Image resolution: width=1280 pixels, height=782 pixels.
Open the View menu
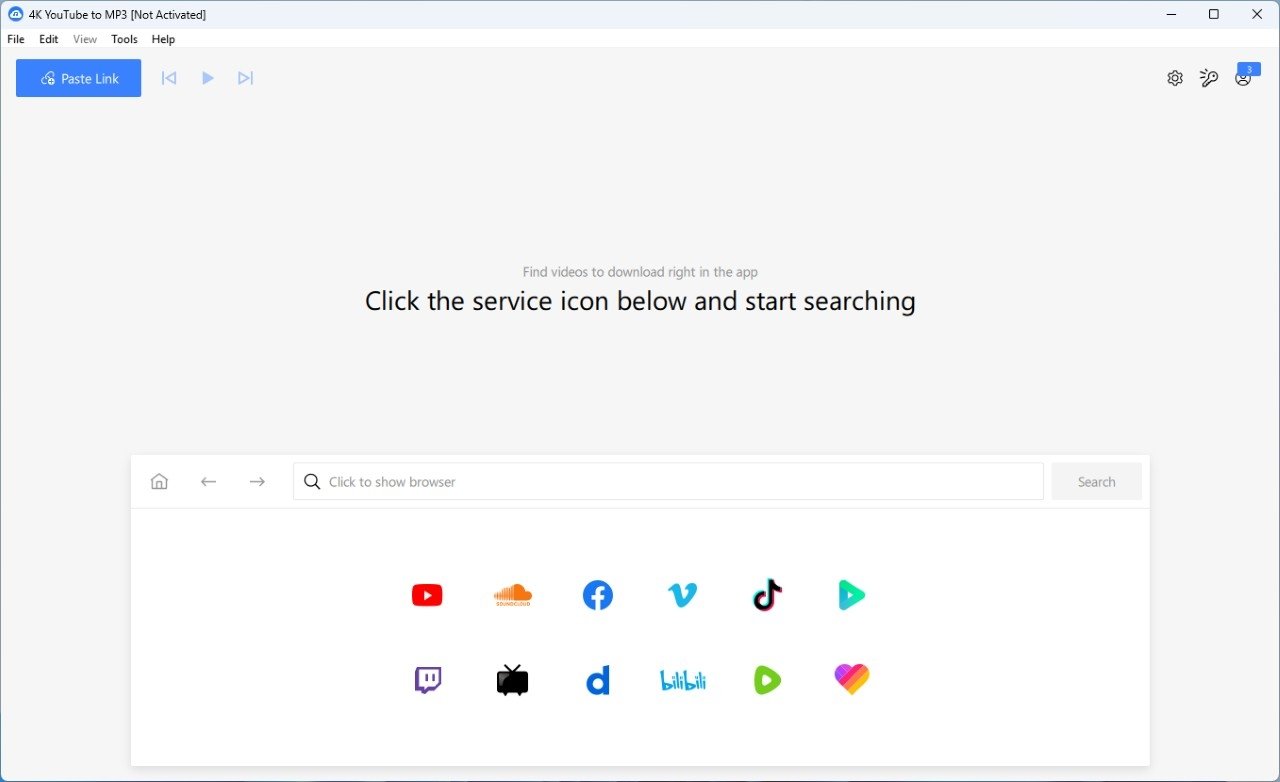pos(85,39)
